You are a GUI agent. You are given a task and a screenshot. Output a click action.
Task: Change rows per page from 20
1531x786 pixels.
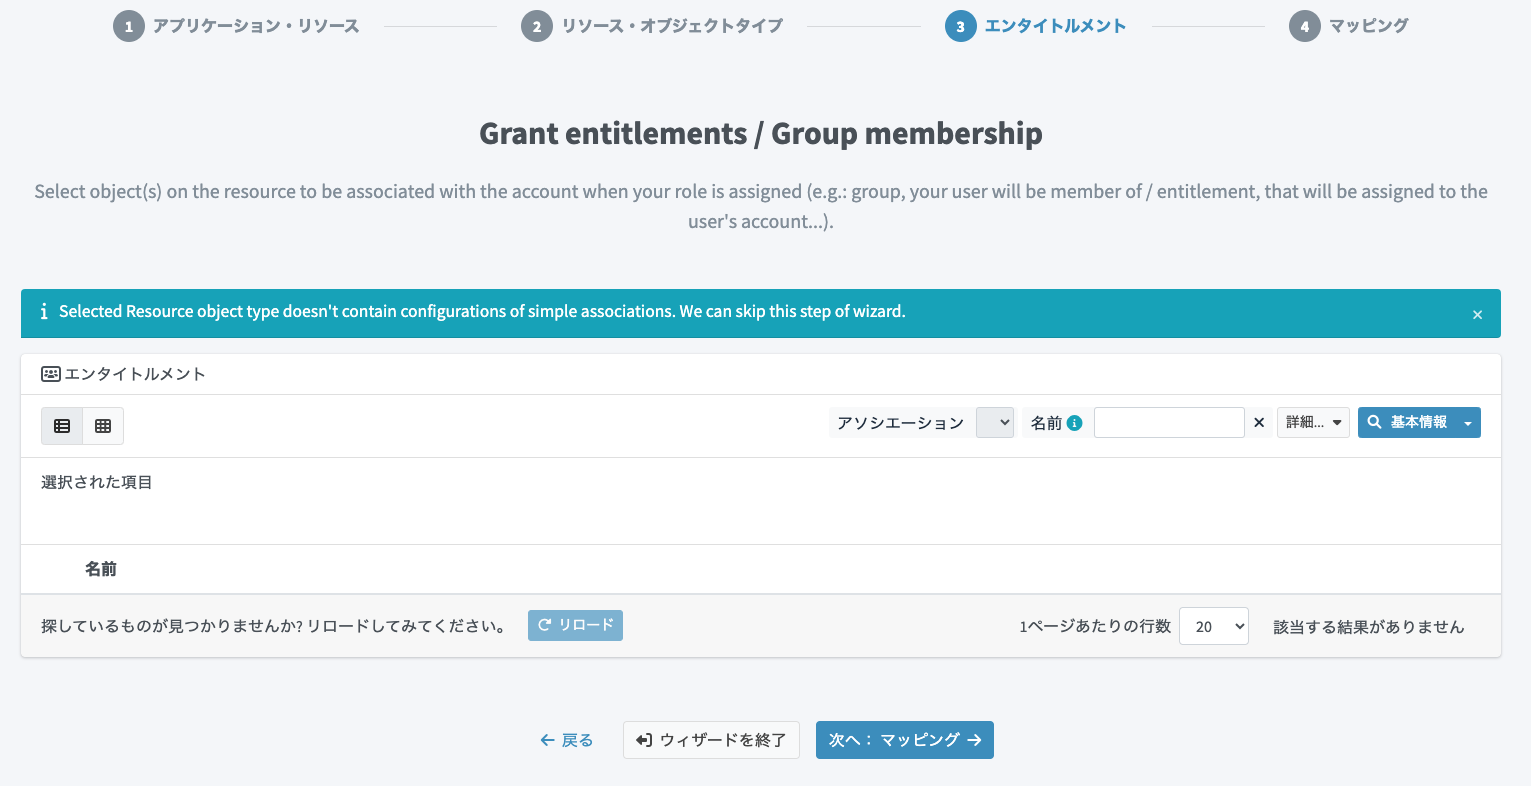point(1214,627)
